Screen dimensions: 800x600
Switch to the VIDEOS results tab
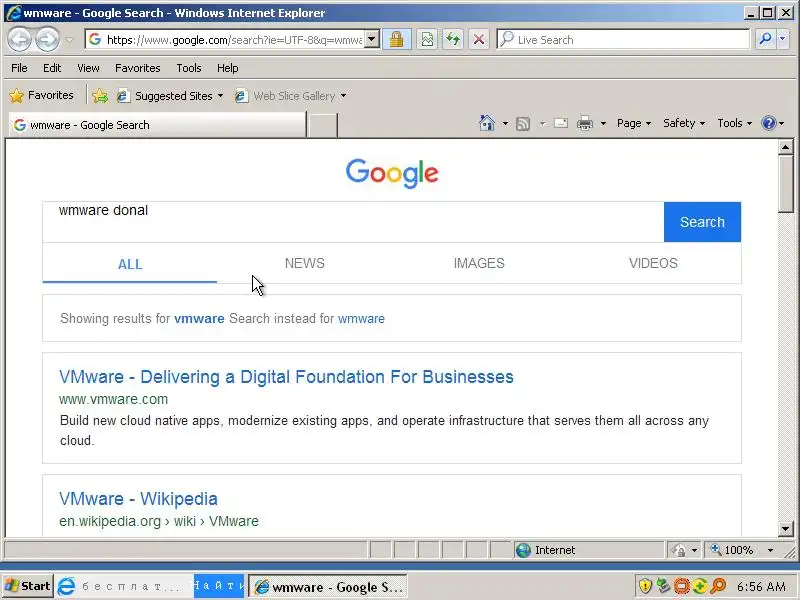tap(654, 263)
